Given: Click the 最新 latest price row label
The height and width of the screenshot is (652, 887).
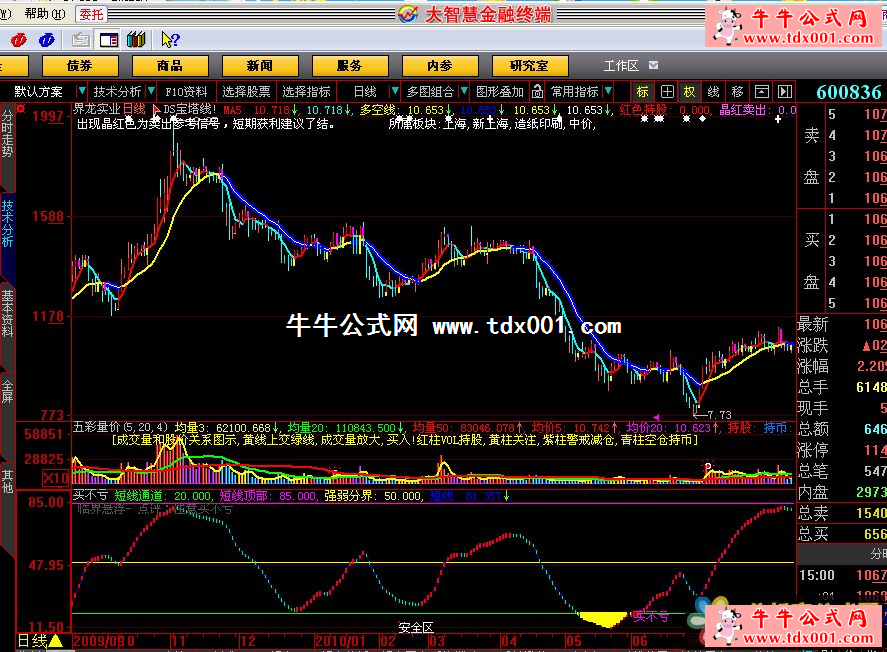Looking at the screenshot, I should pyautogui.click(x=813, y=324).
